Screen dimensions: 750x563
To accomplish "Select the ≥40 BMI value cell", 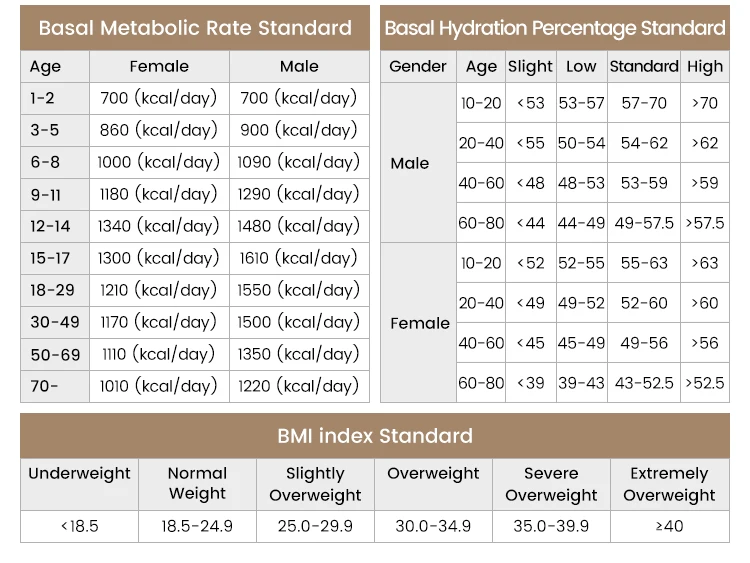I will coord(669,526).
